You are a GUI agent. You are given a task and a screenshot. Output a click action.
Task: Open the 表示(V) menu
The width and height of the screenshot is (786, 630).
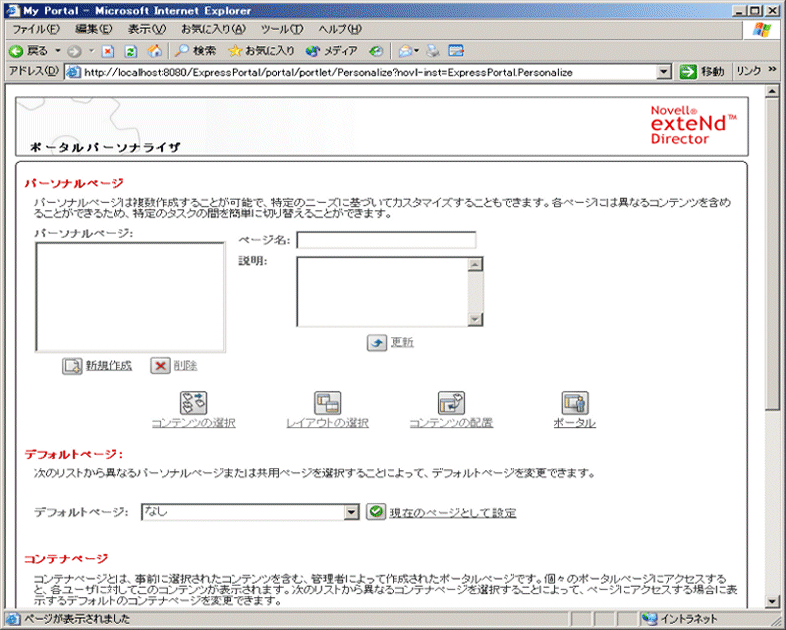[146, 29]
